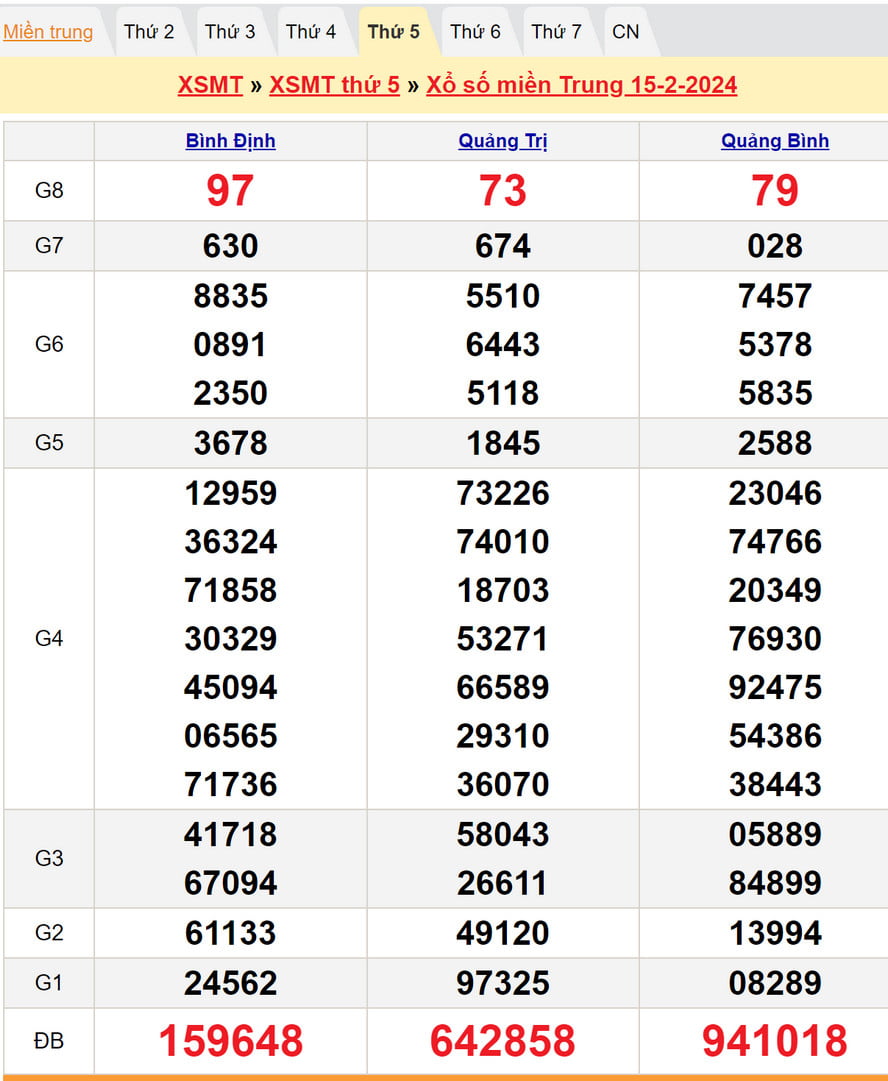This screenshot has height=1081, width=888.
Task: Select the Thứ 3 tab
Action: pyautogui.click(x=230, y=32)
